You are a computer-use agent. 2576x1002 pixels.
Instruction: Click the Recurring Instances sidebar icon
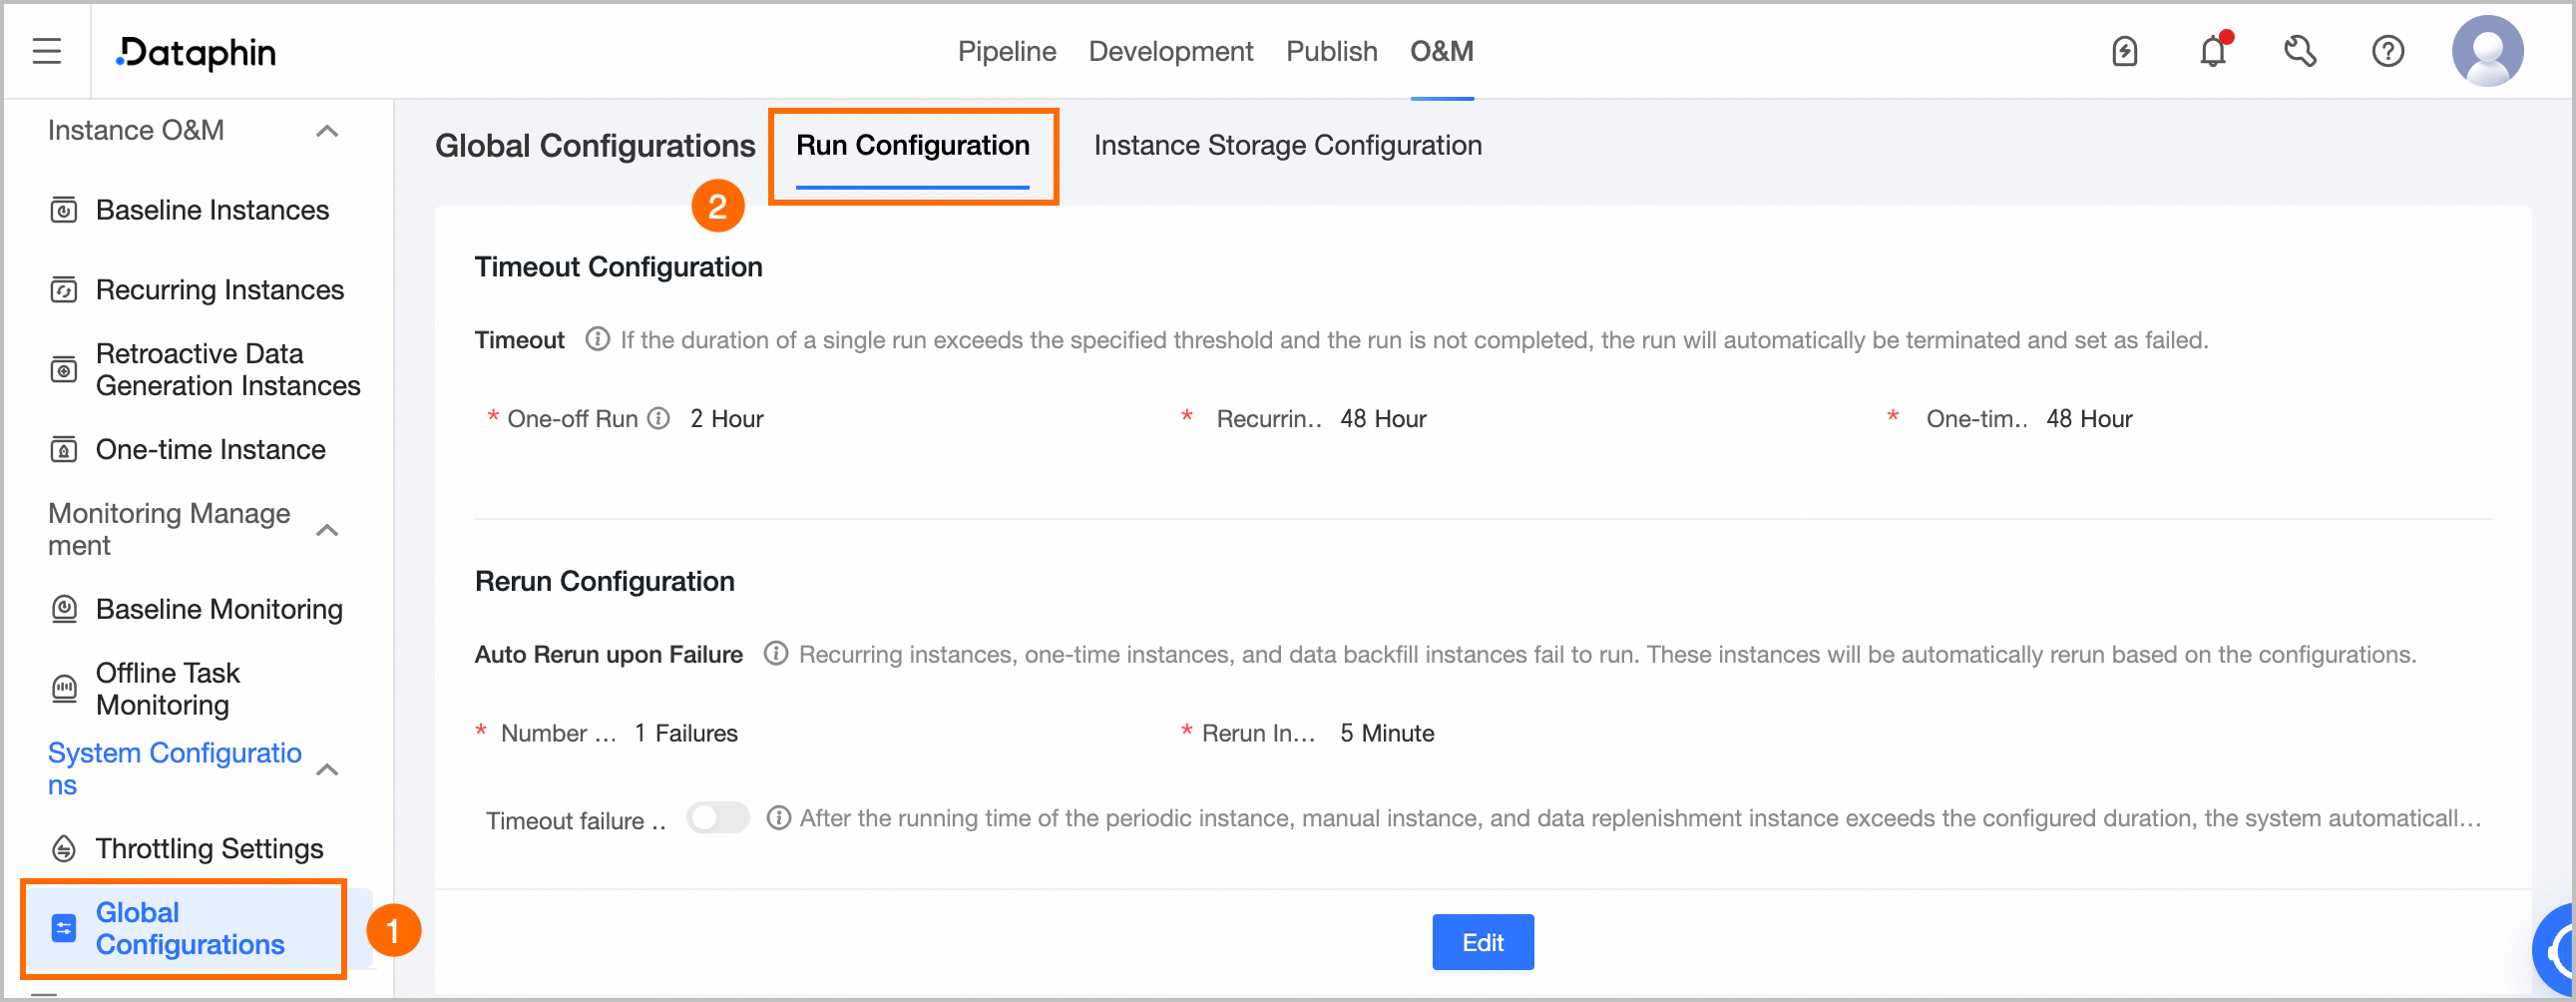click(x=64, y=290)
